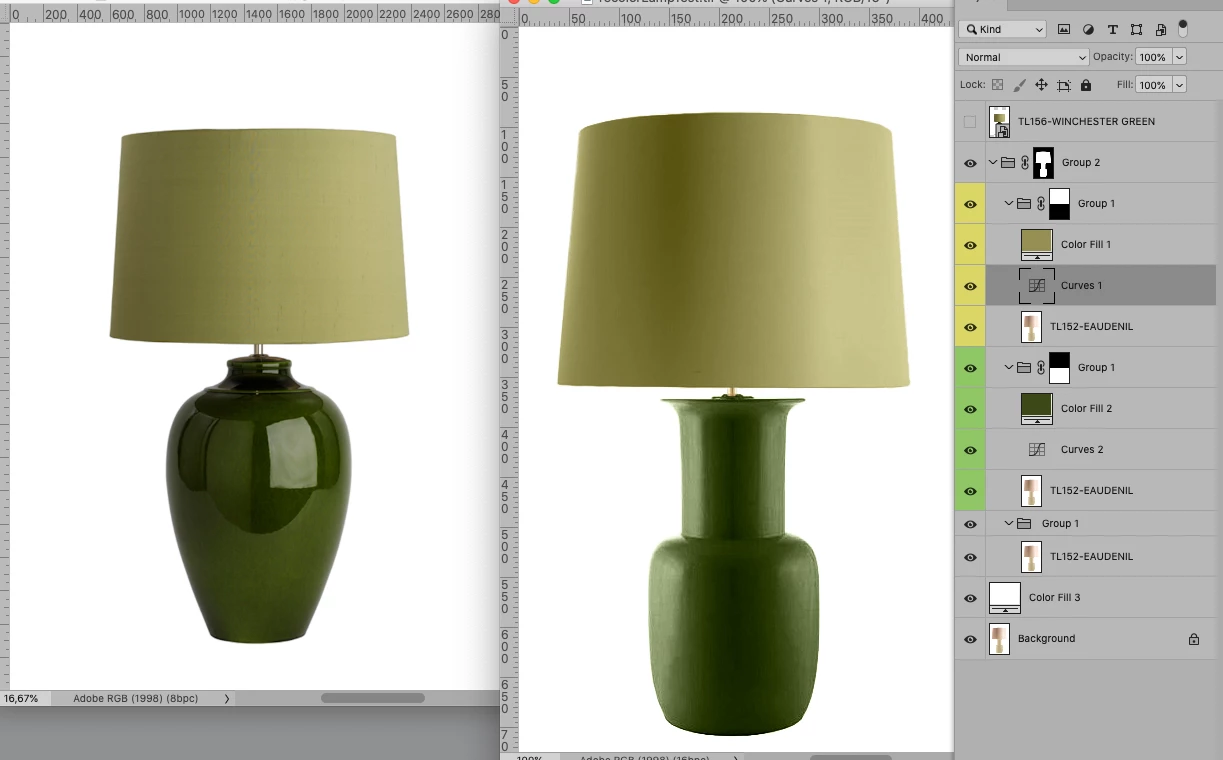The width and height of the screenshot is (1223, 760).
Task: Click the Lock all padlock icon
Action: (x=1086, y=85)
